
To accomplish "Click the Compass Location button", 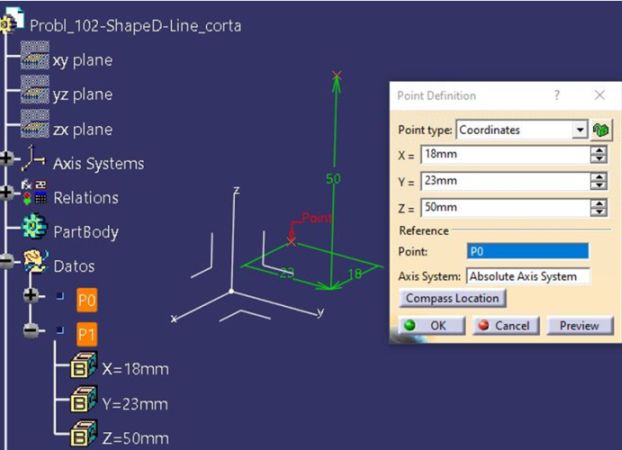I will [x=452, y=298].
